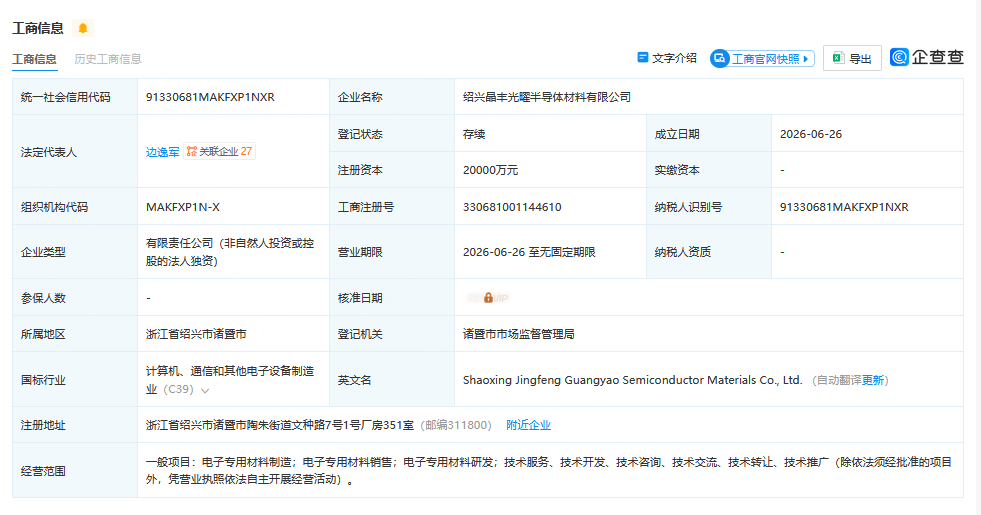Image resolution: width=981 pixels, height=515 pixels.
Task: Click the Excel icon on 导出 button
Action: tap(838, 58)
